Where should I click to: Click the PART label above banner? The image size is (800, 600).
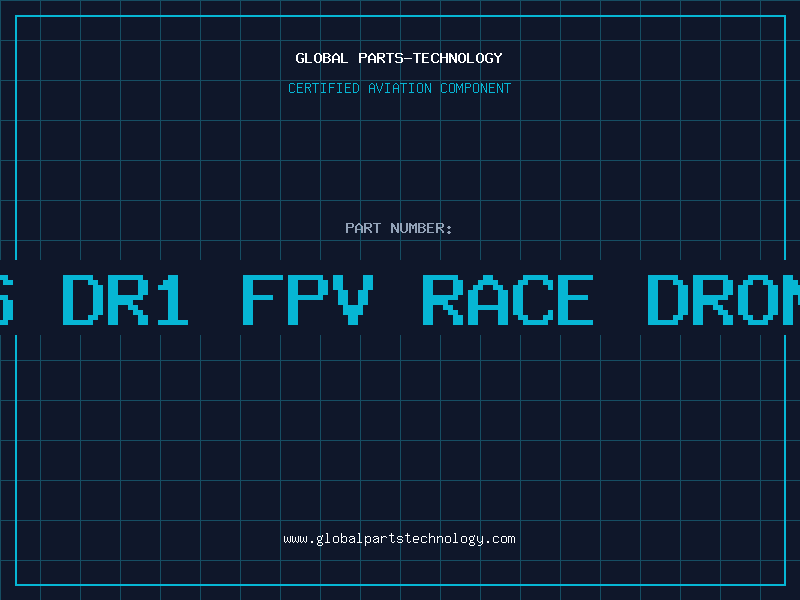(363, 228)
